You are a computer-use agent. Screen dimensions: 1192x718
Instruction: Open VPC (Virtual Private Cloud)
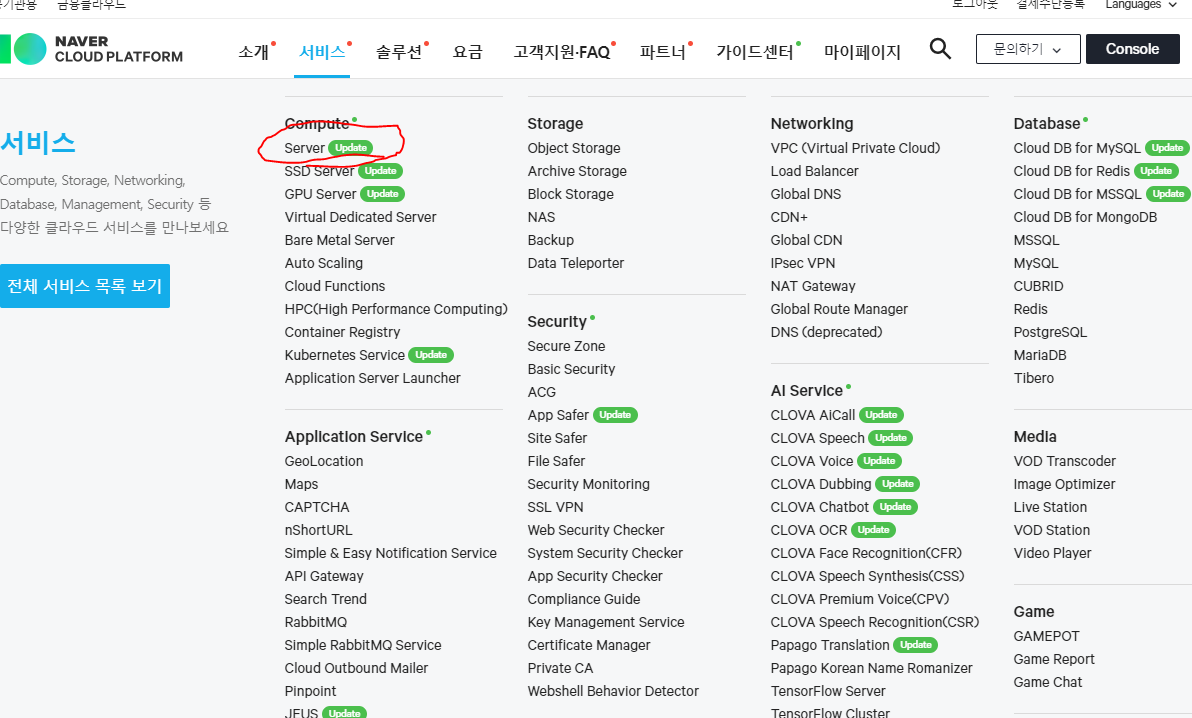pyautogui.click(x=855, y=148)
